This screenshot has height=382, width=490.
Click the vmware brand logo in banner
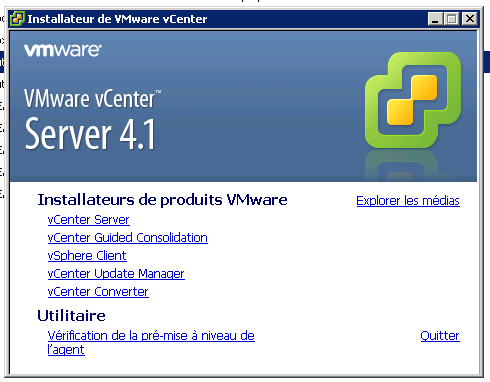tap(63, 50)
